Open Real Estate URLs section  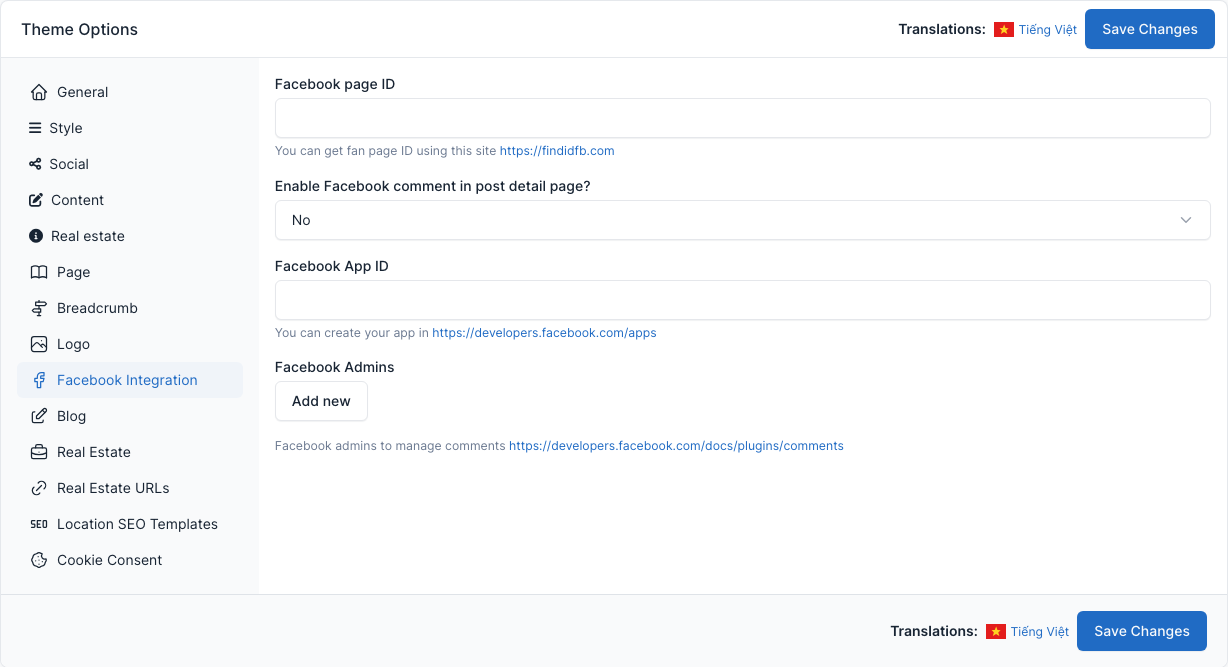130,488
